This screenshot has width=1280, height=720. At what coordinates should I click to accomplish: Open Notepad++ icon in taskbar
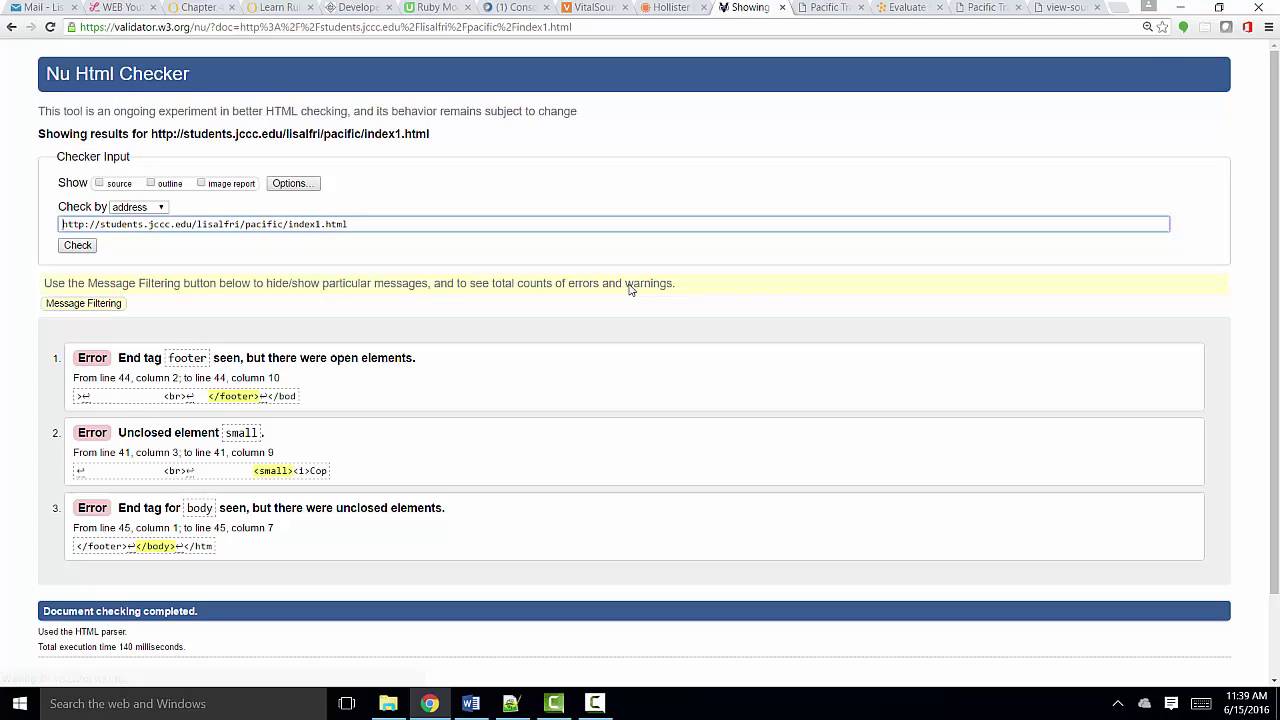pyautogui.click(x=512, y=703)
